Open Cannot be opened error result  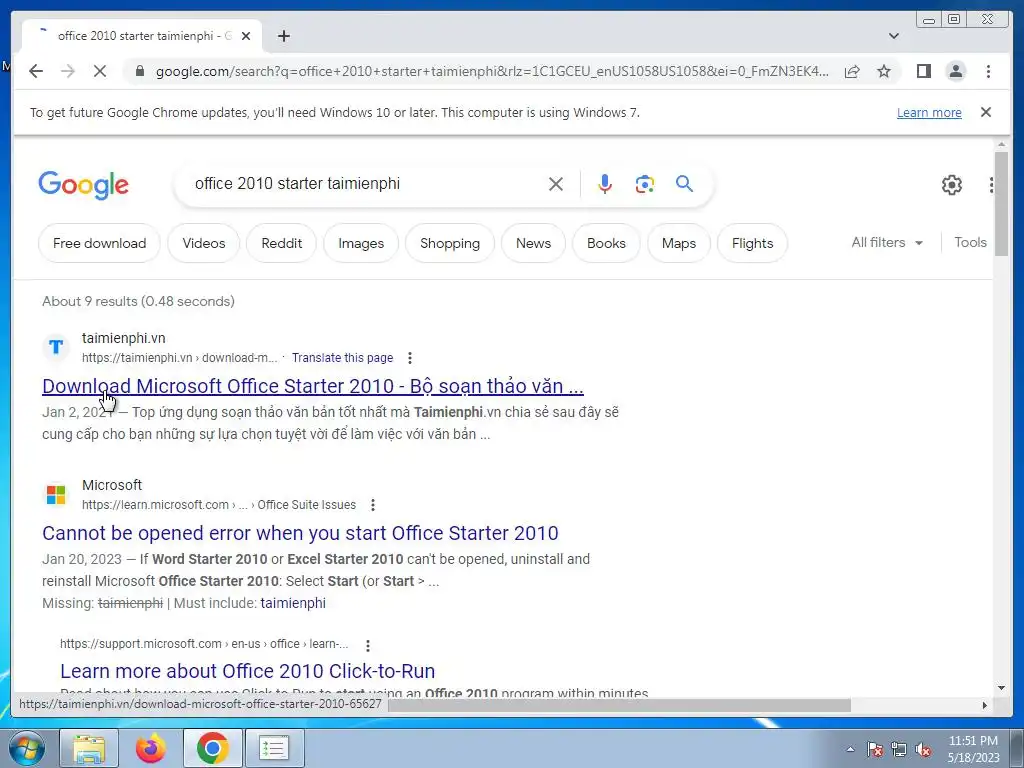click(300, 533)
